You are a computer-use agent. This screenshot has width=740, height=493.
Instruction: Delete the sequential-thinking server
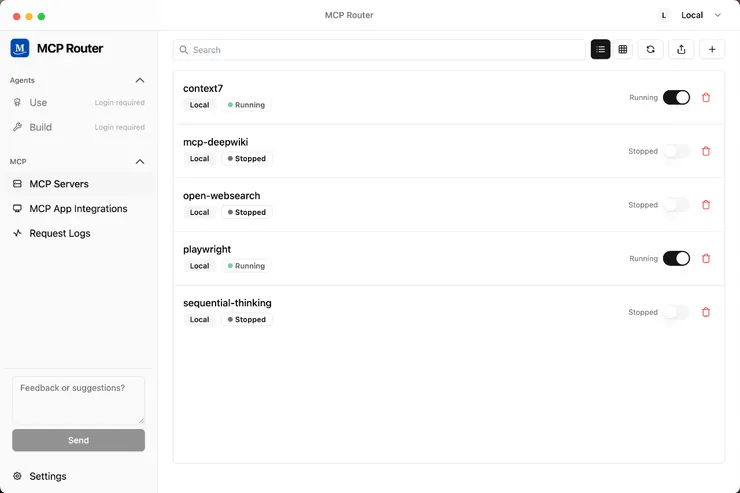[706, 312]
